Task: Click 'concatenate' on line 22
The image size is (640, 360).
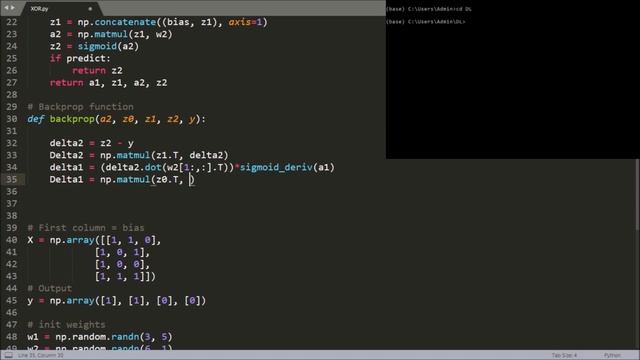Action: click(125, 22)
